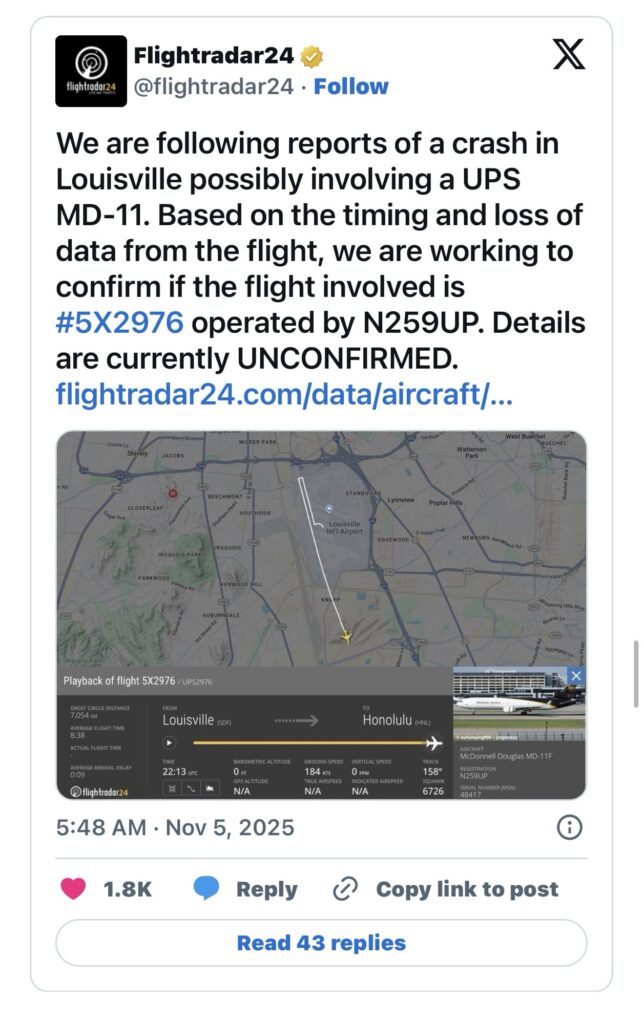Viewport: 643px width, 1024px height.
Task: Click the Read 43 replies button
Action: pyautogui.click(x=321, y=943)
